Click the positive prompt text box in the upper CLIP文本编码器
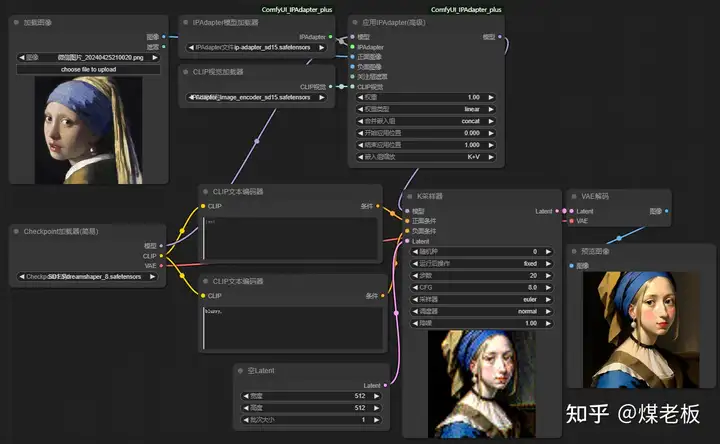Image resolution: width=720 pixels, height=444 pixels. pyautogui.click(x=290, y=238)
